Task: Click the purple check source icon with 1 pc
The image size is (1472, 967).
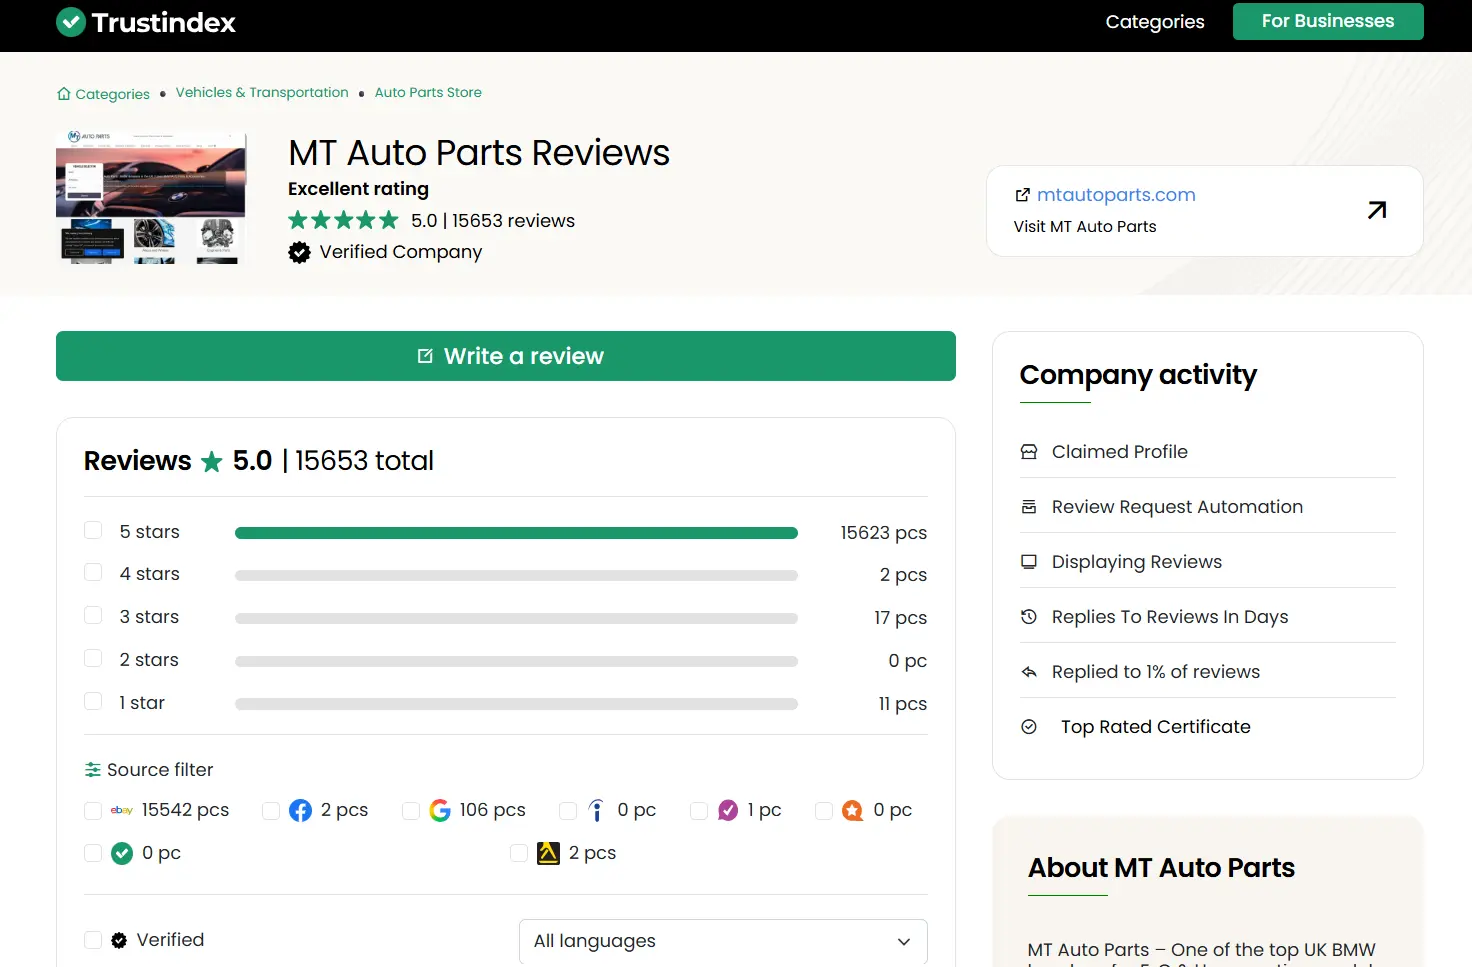Action: [728, 810]
